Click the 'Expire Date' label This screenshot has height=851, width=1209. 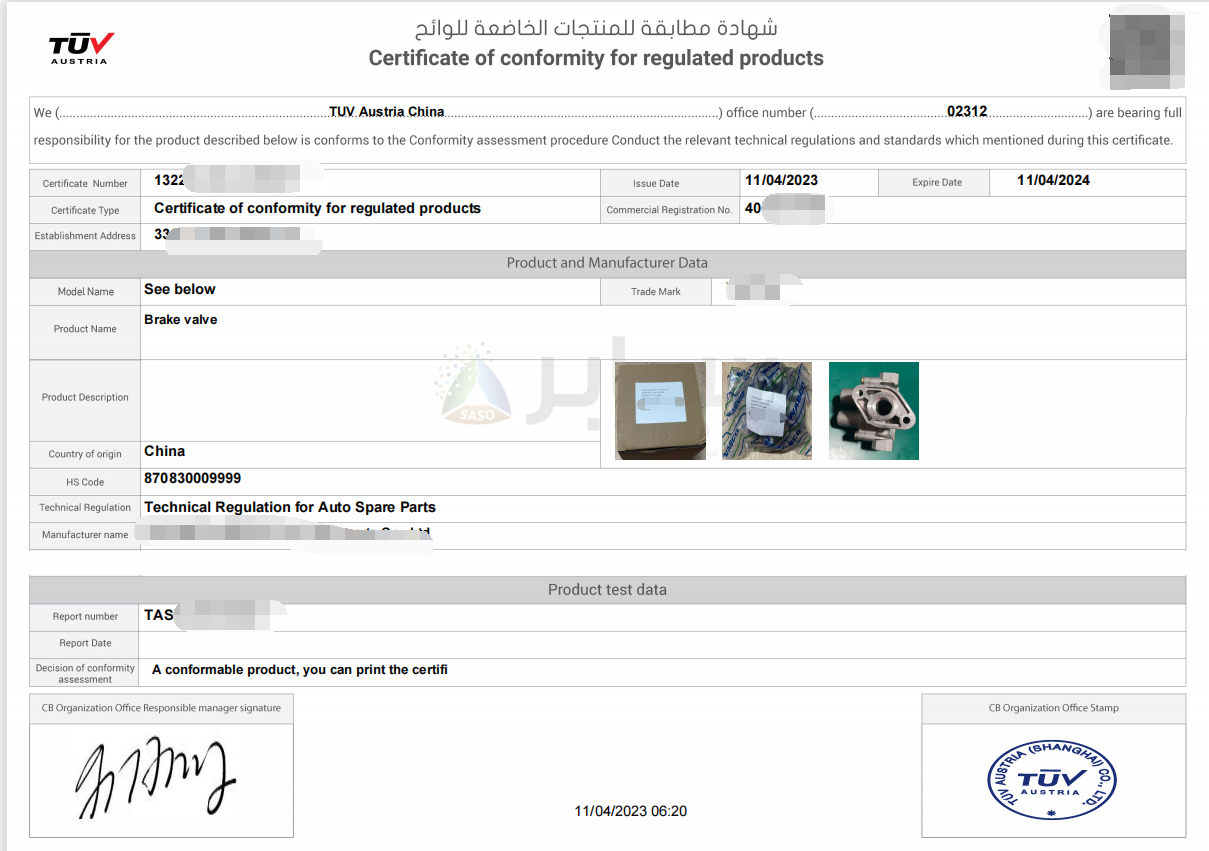(x=937, y=182)
